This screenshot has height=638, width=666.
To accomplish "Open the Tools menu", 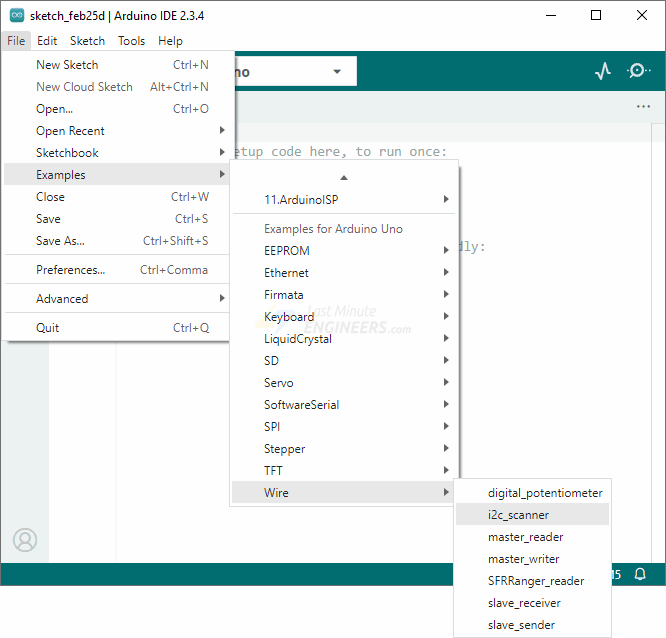I will (x=131, y=41).
